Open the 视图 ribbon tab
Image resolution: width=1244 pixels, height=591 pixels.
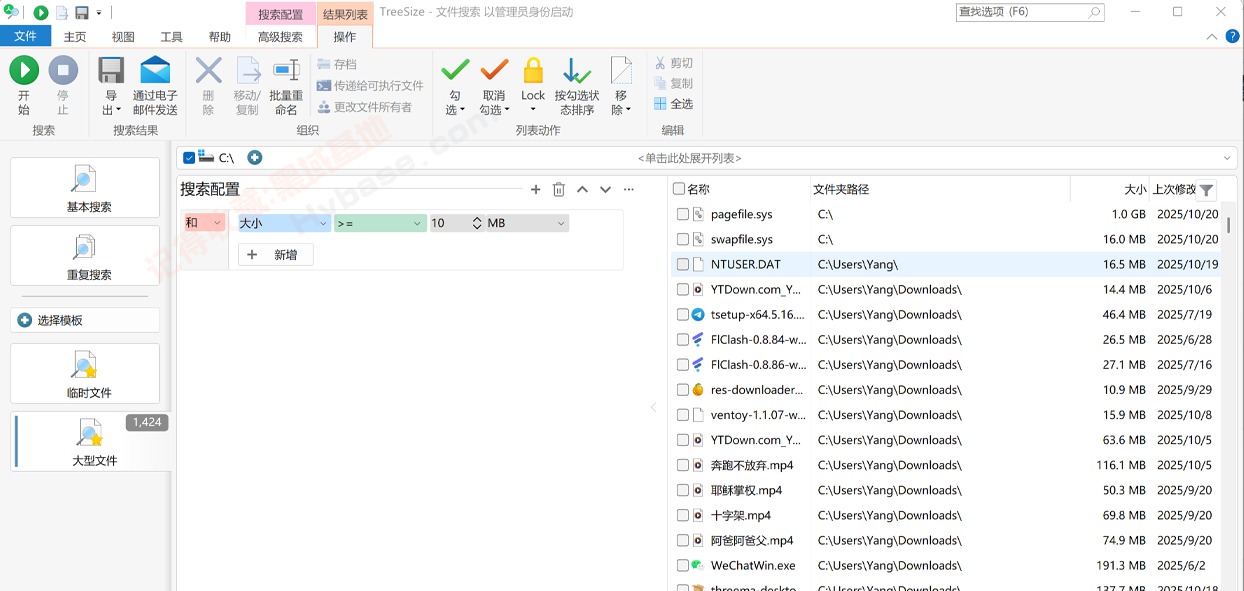pos(122,35)
